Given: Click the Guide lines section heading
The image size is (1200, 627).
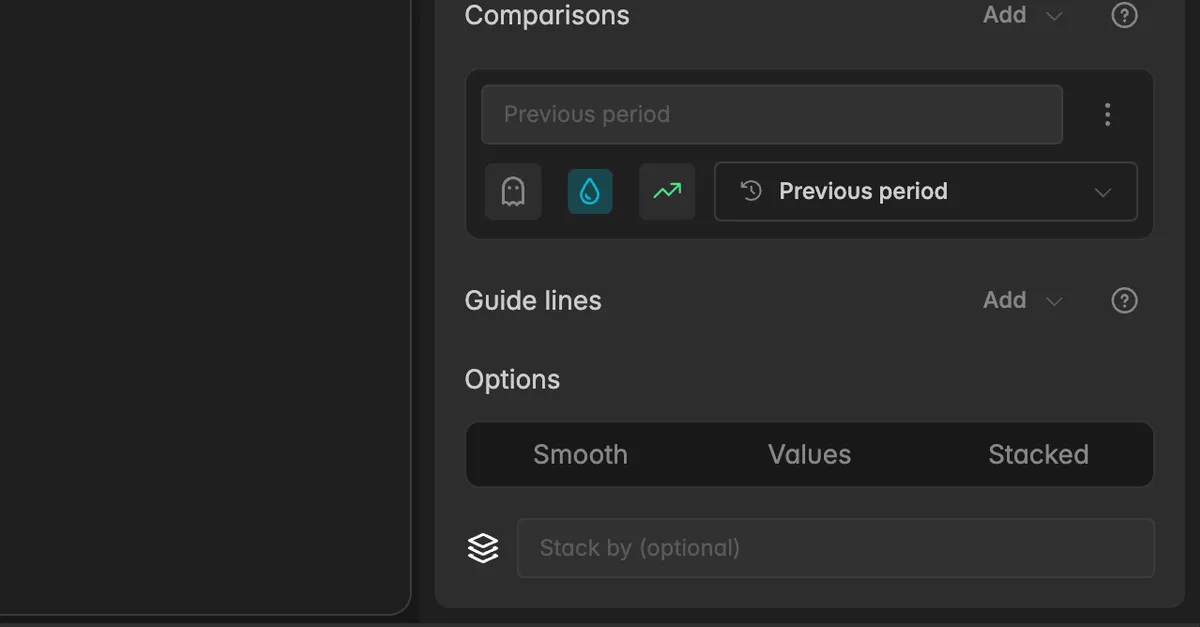Looking at the screenshot, I should point(533,301).
